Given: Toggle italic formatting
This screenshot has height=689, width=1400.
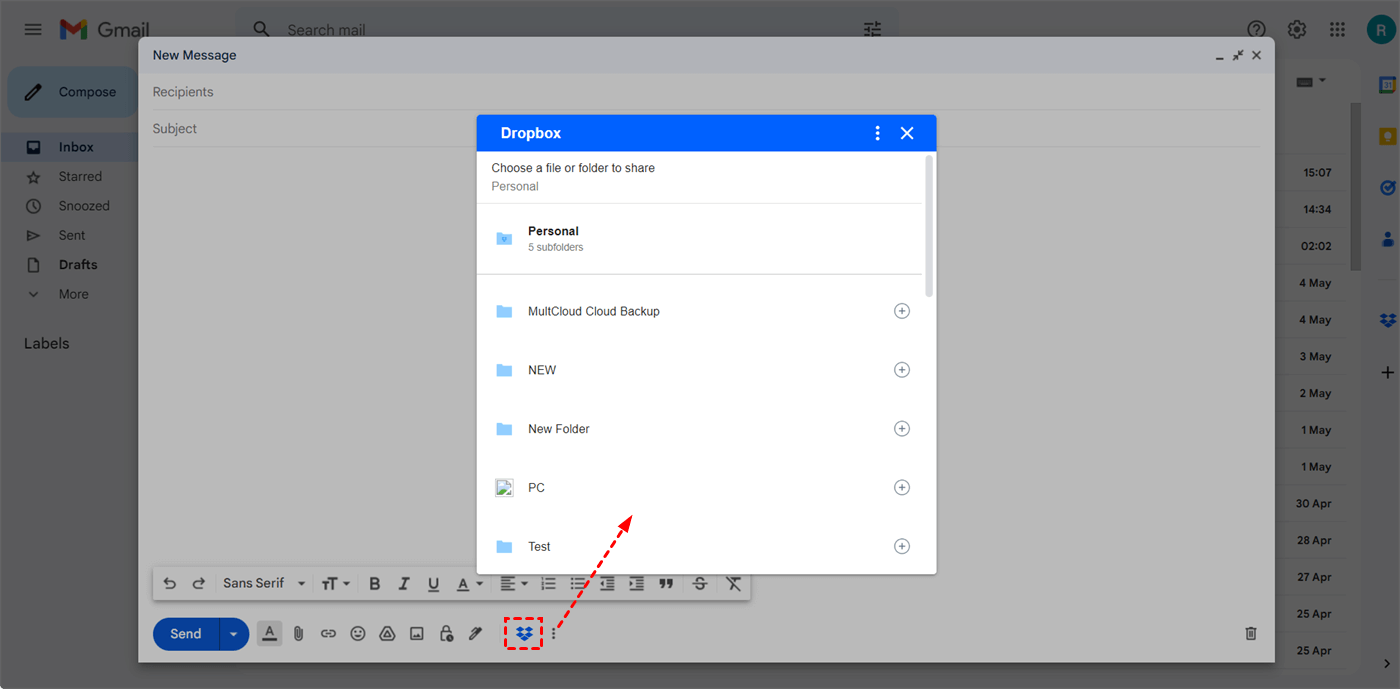Looking at the screenshot, I should point(404,584).
